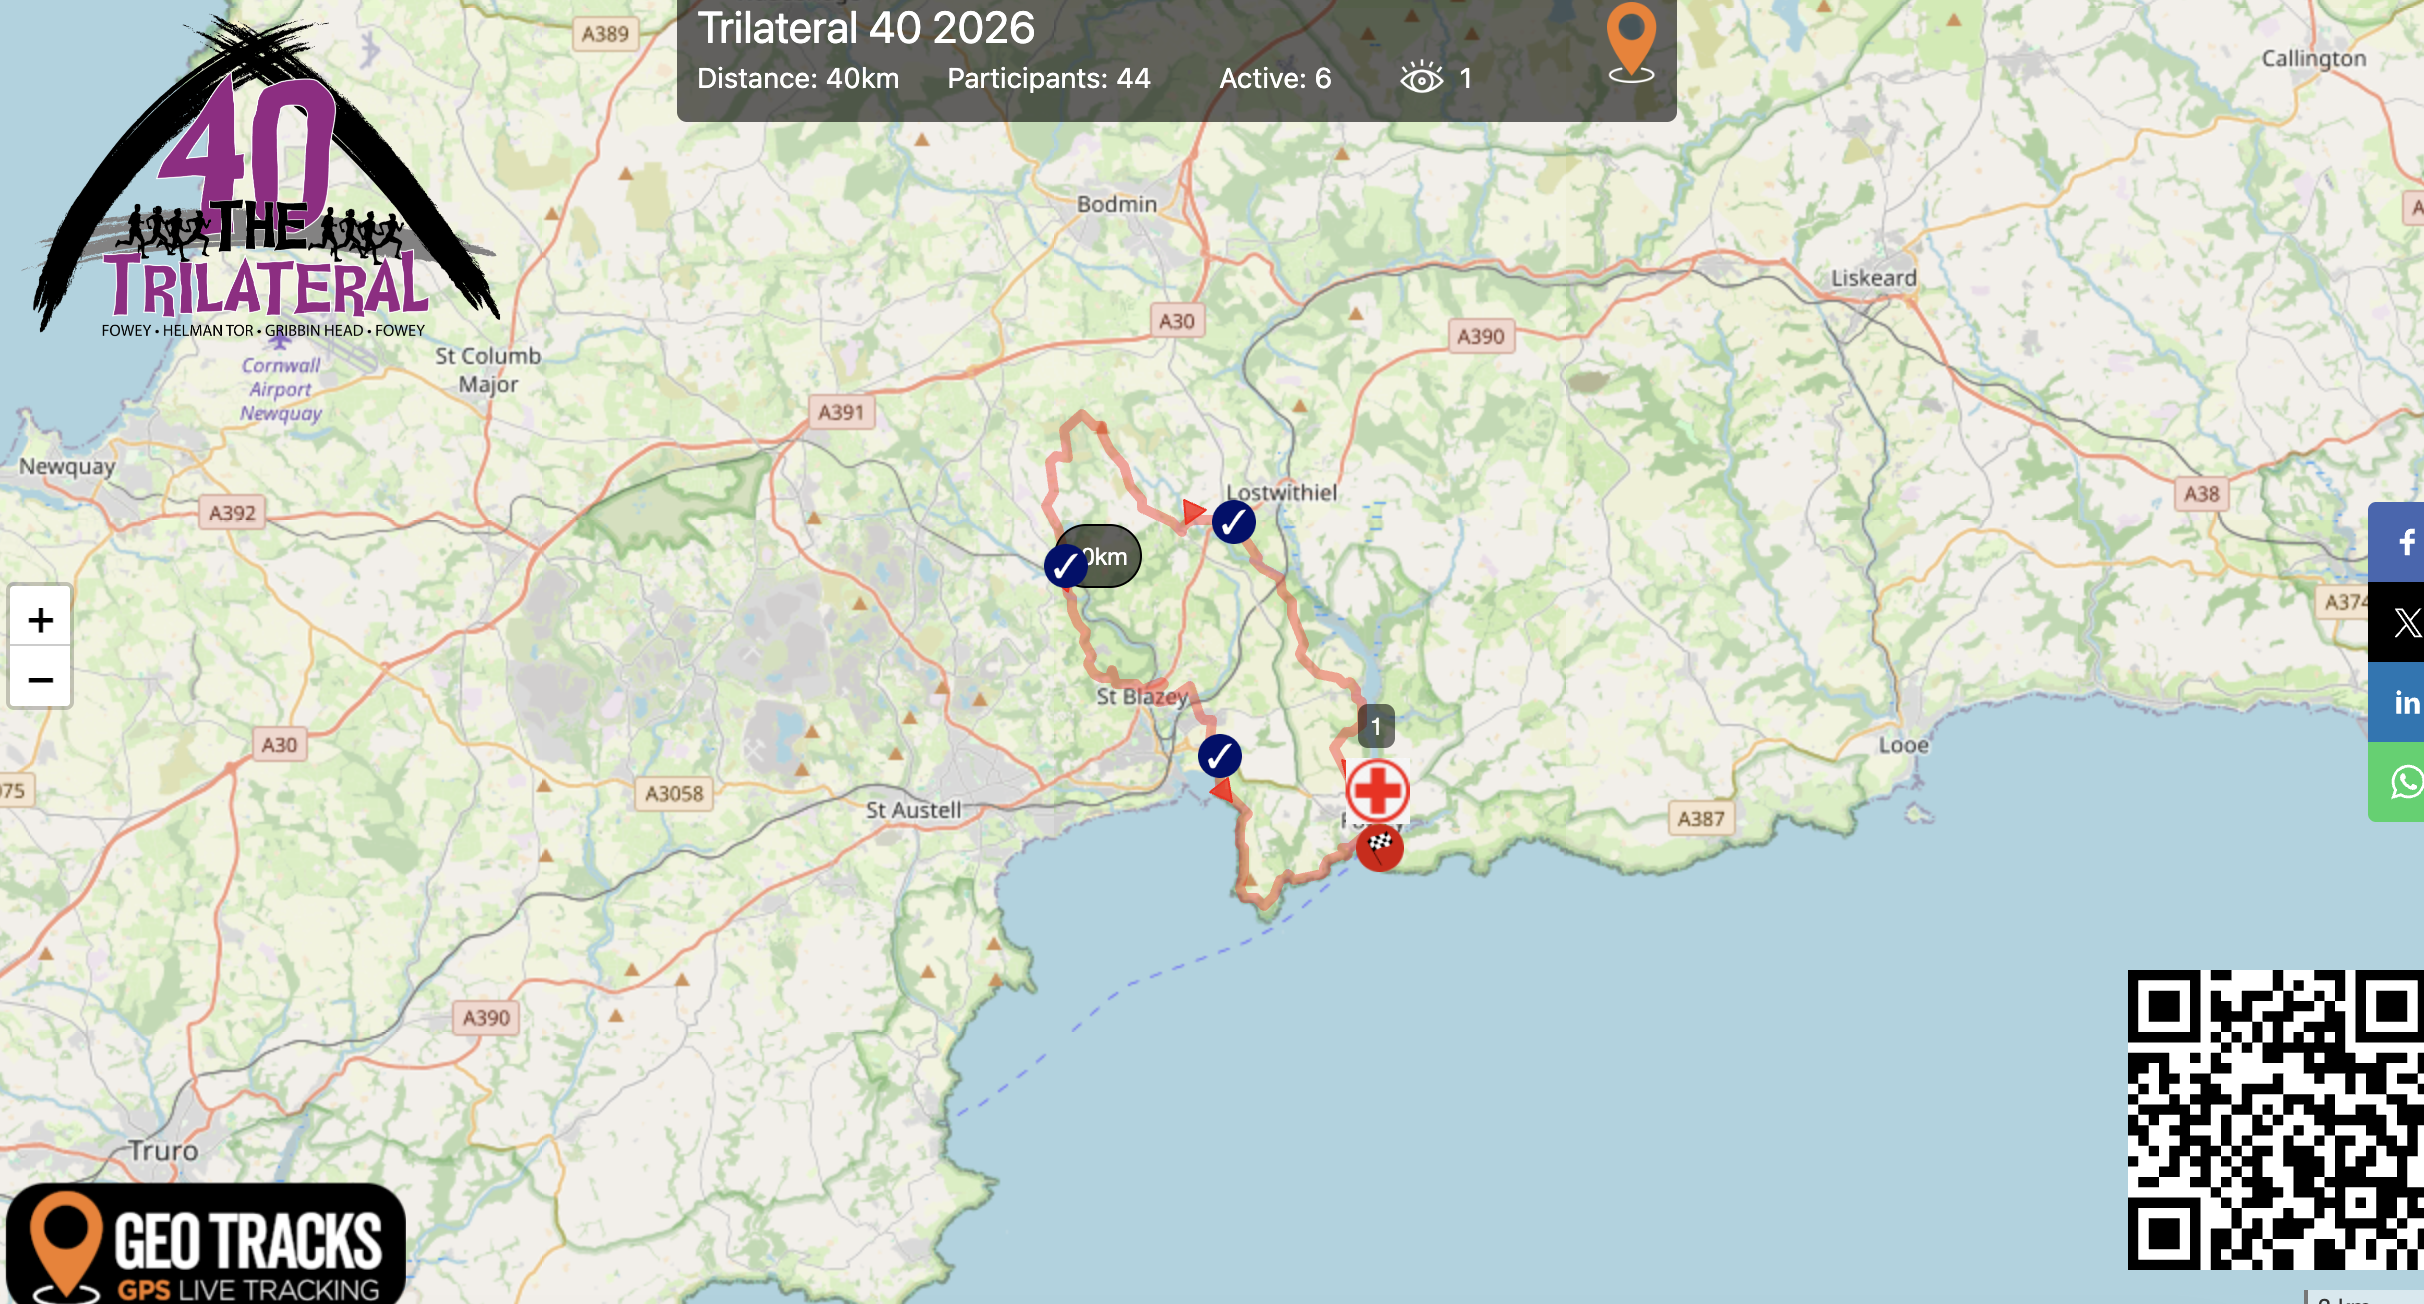Zoom out of the map
Screen dimensions: 2424x1304
pyautogui.click(x=40, y=680)
